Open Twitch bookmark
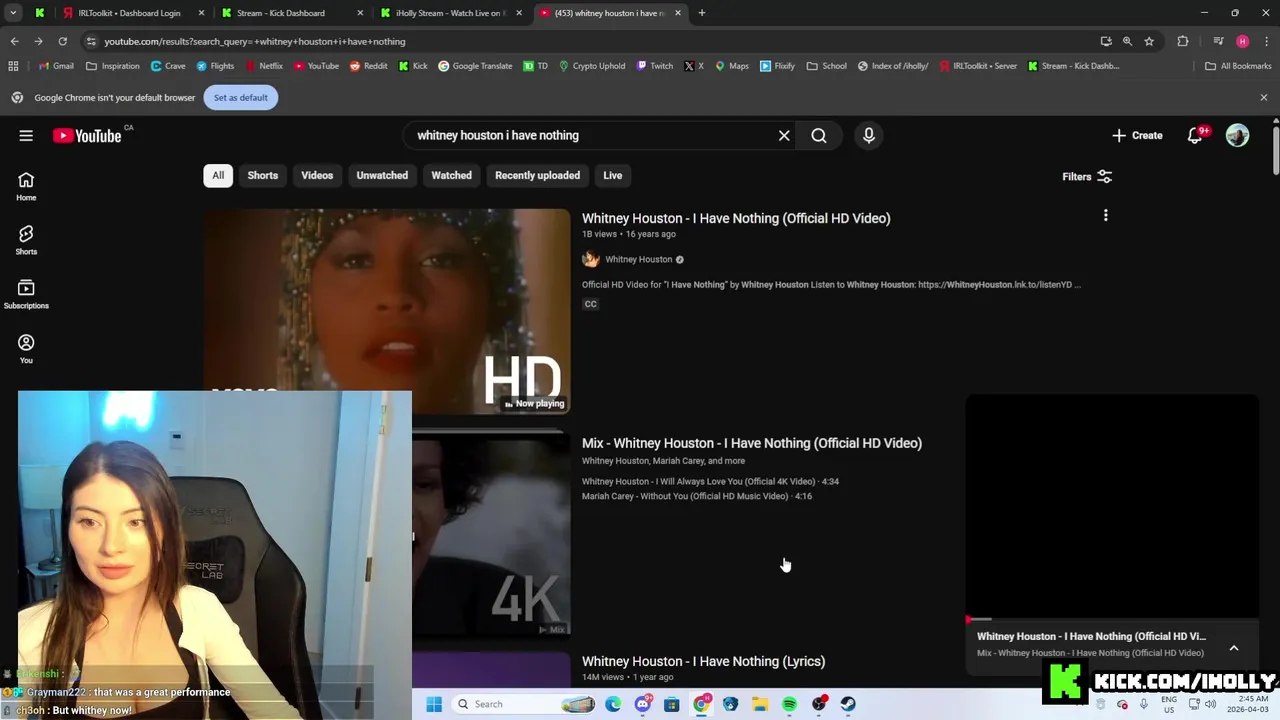 [x=654, y=66]
